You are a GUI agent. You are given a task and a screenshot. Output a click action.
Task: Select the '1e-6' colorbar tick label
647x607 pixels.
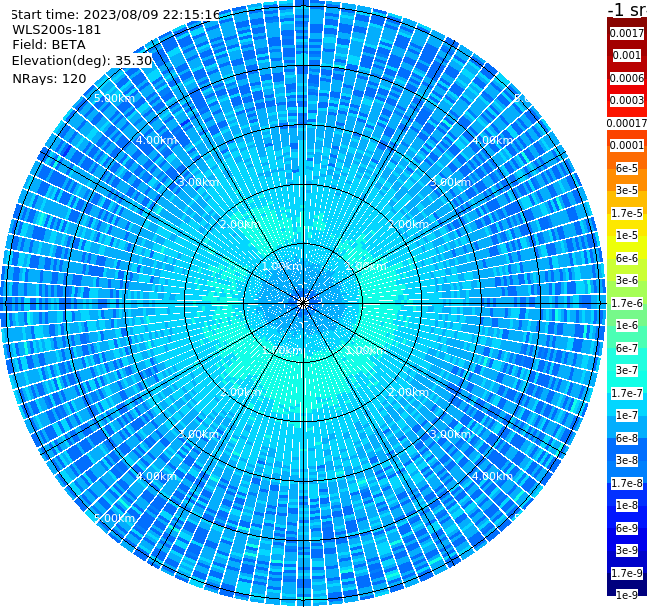(x=627, y=325)
